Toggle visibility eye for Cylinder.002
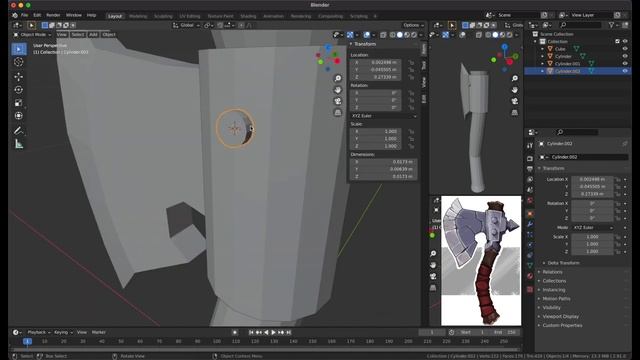 tap(625, 71)
